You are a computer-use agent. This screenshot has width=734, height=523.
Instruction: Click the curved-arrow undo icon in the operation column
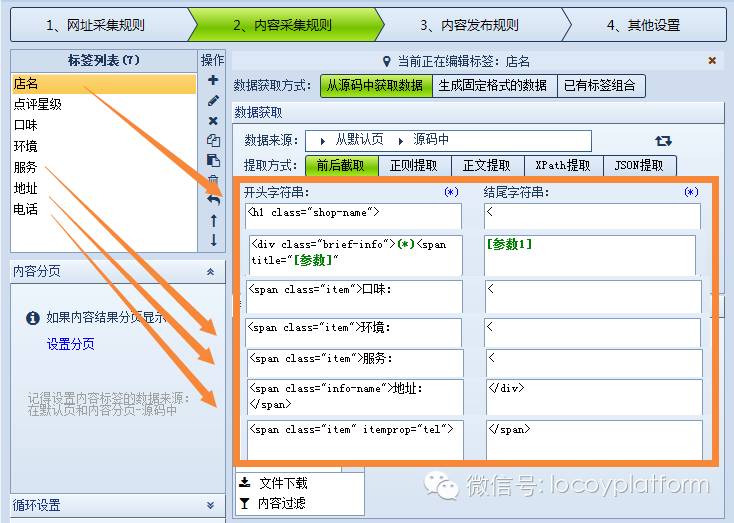213,200
